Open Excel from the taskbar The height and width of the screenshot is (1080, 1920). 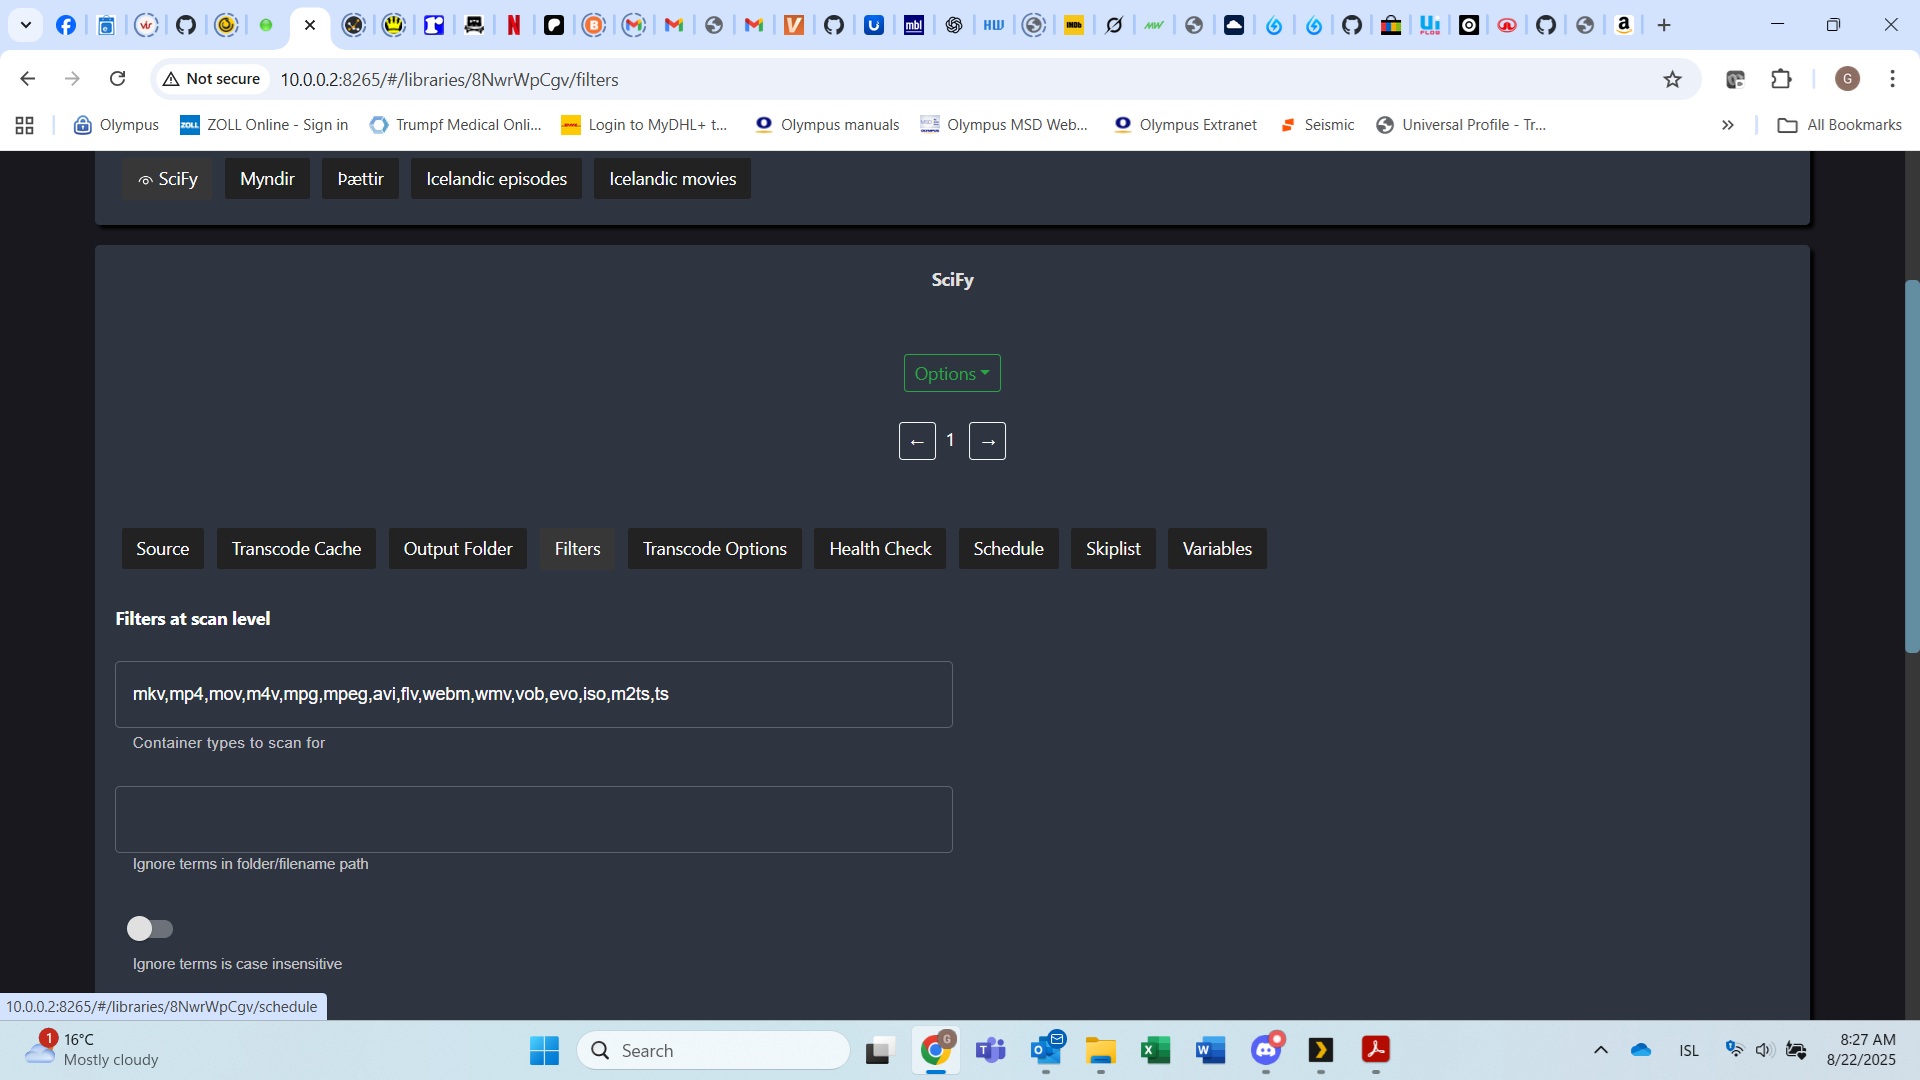tap(1155, 1050)
